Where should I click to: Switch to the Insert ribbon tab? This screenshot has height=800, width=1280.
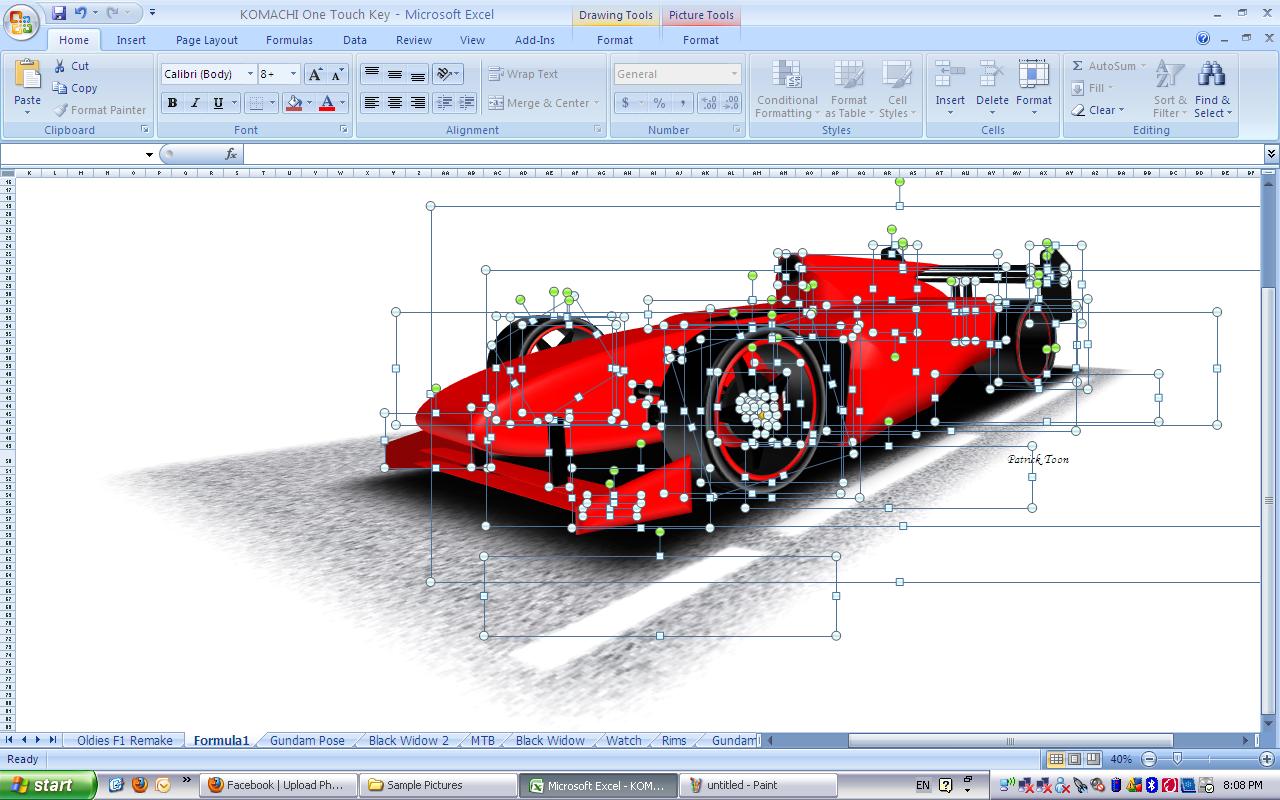pos(131,39)
